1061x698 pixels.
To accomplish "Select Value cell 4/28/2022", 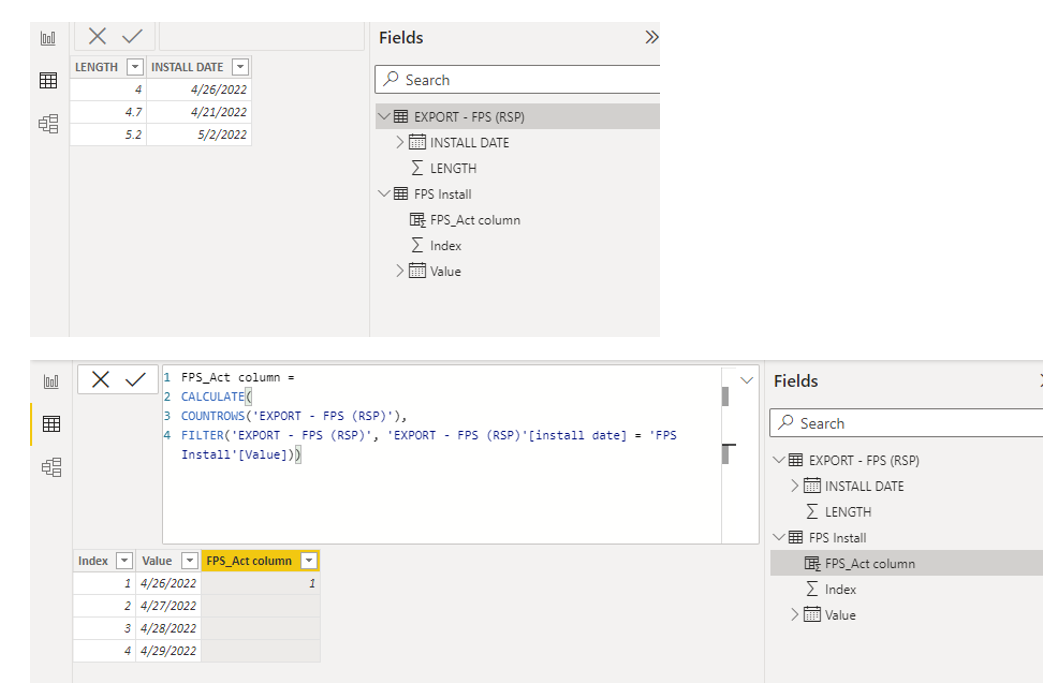I will (168, 628).
